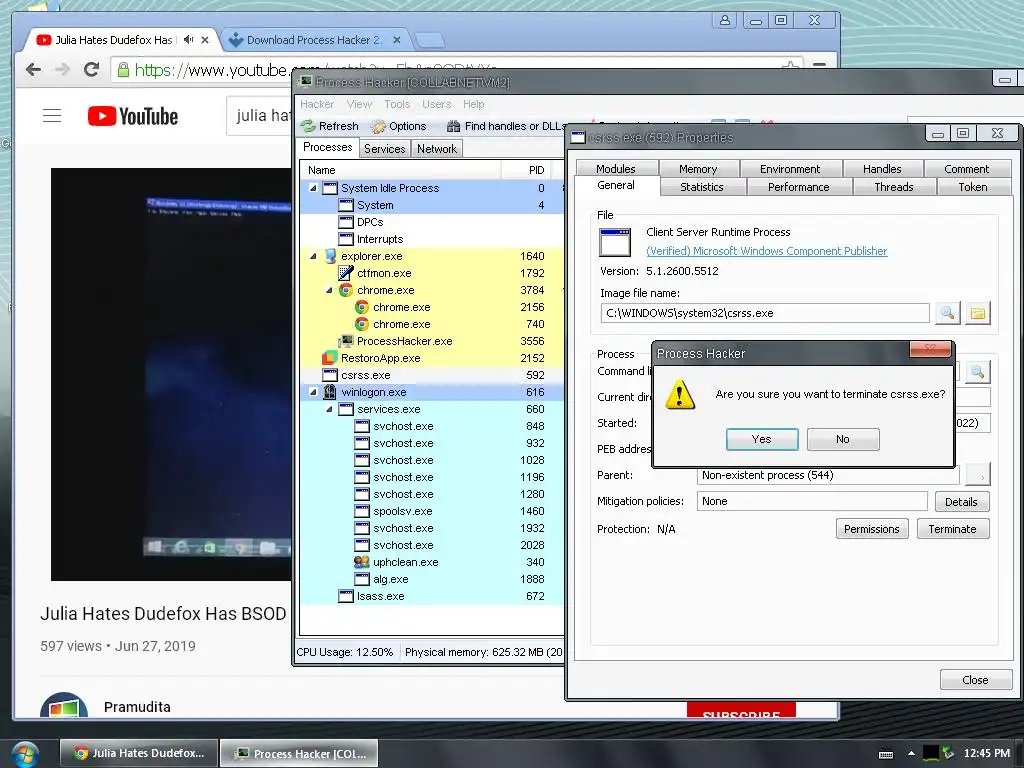The image size is (1024, 768).
Task: Click the YouTube logo
Action: tap(133, 116)
